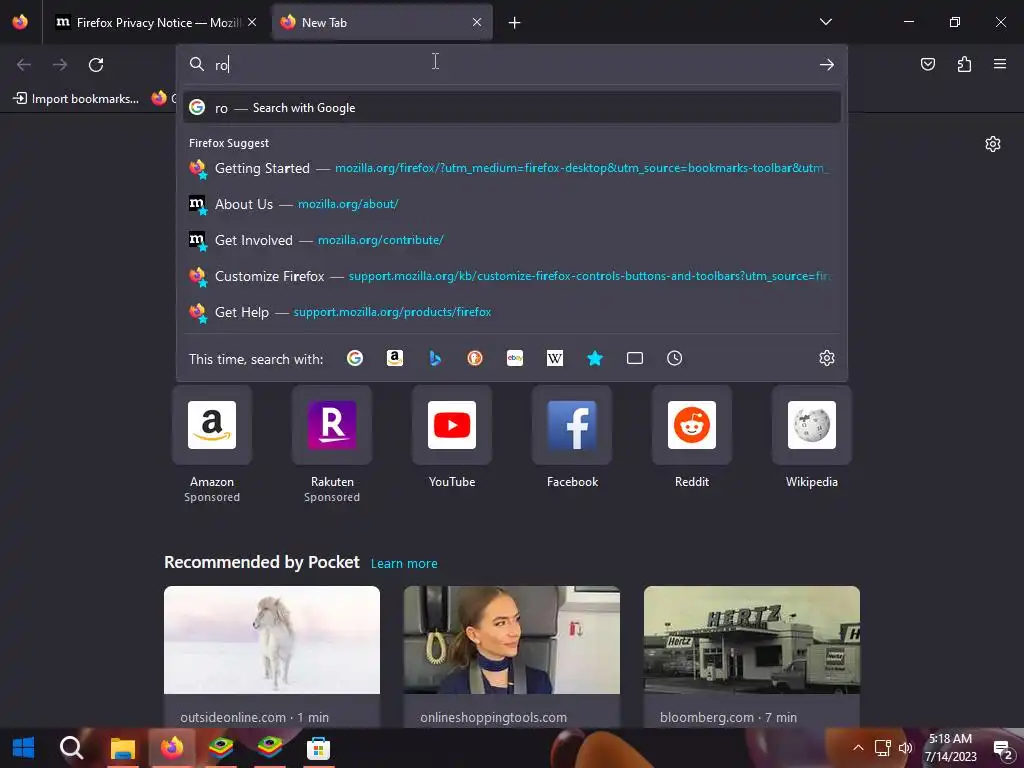Image resolution: width=1024 pixels, height=768 pixels.
Task: Click the Firefox View icon in tab bar
Action: coord(20,22)
